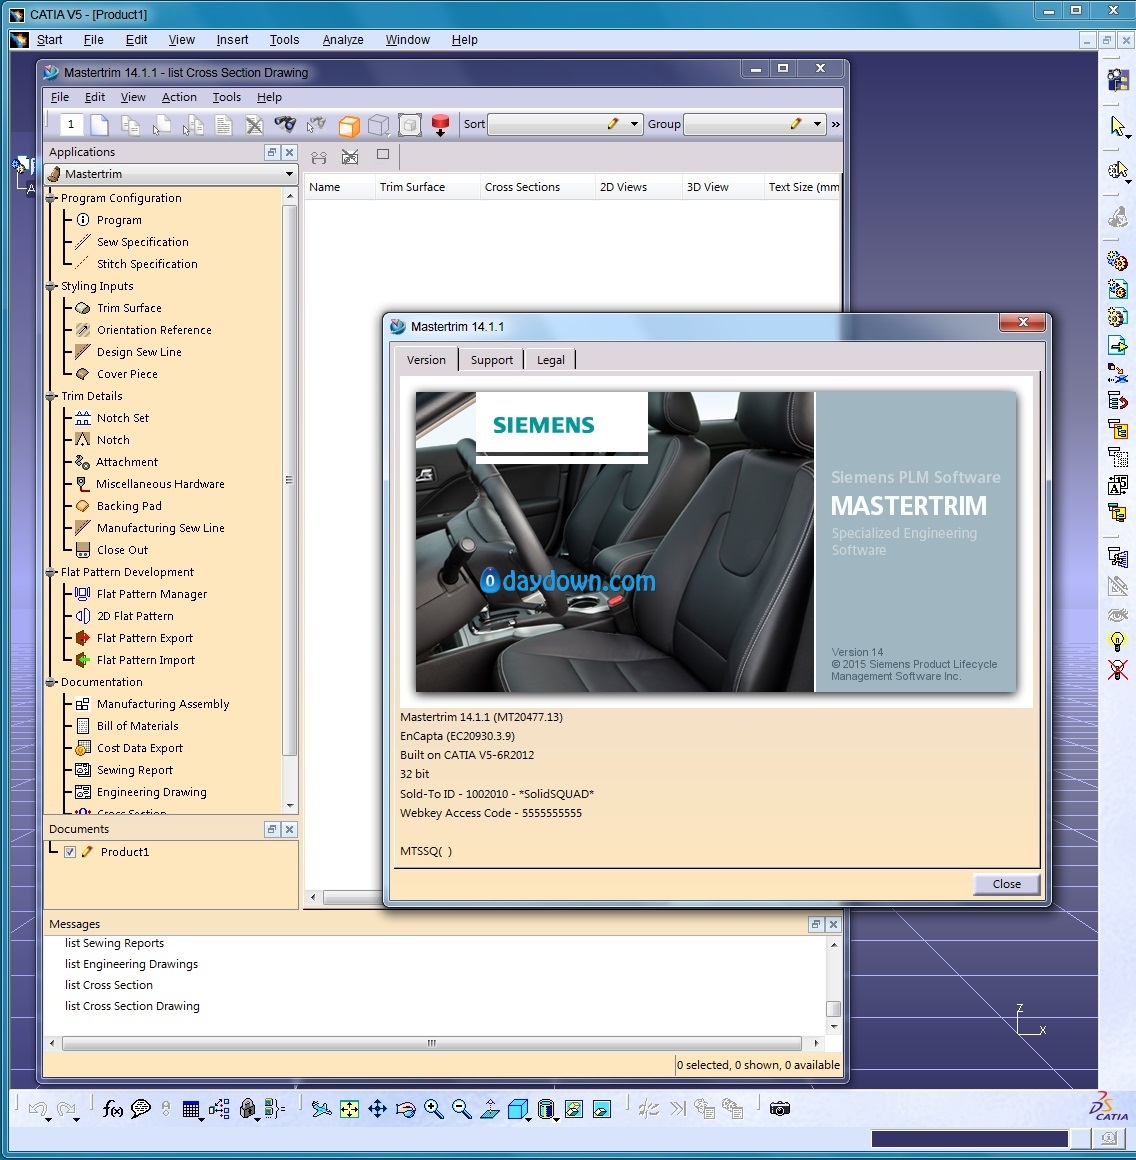
Task: Click the camera capture icon
Action: [780, 1108]
